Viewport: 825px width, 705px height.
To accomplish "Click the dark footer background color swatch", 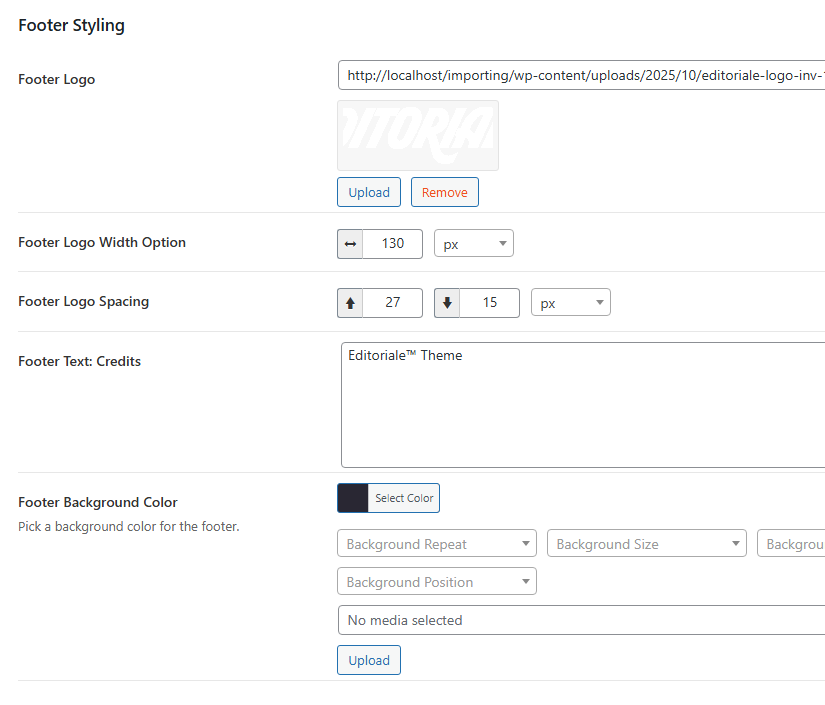I will click(353, 498).
